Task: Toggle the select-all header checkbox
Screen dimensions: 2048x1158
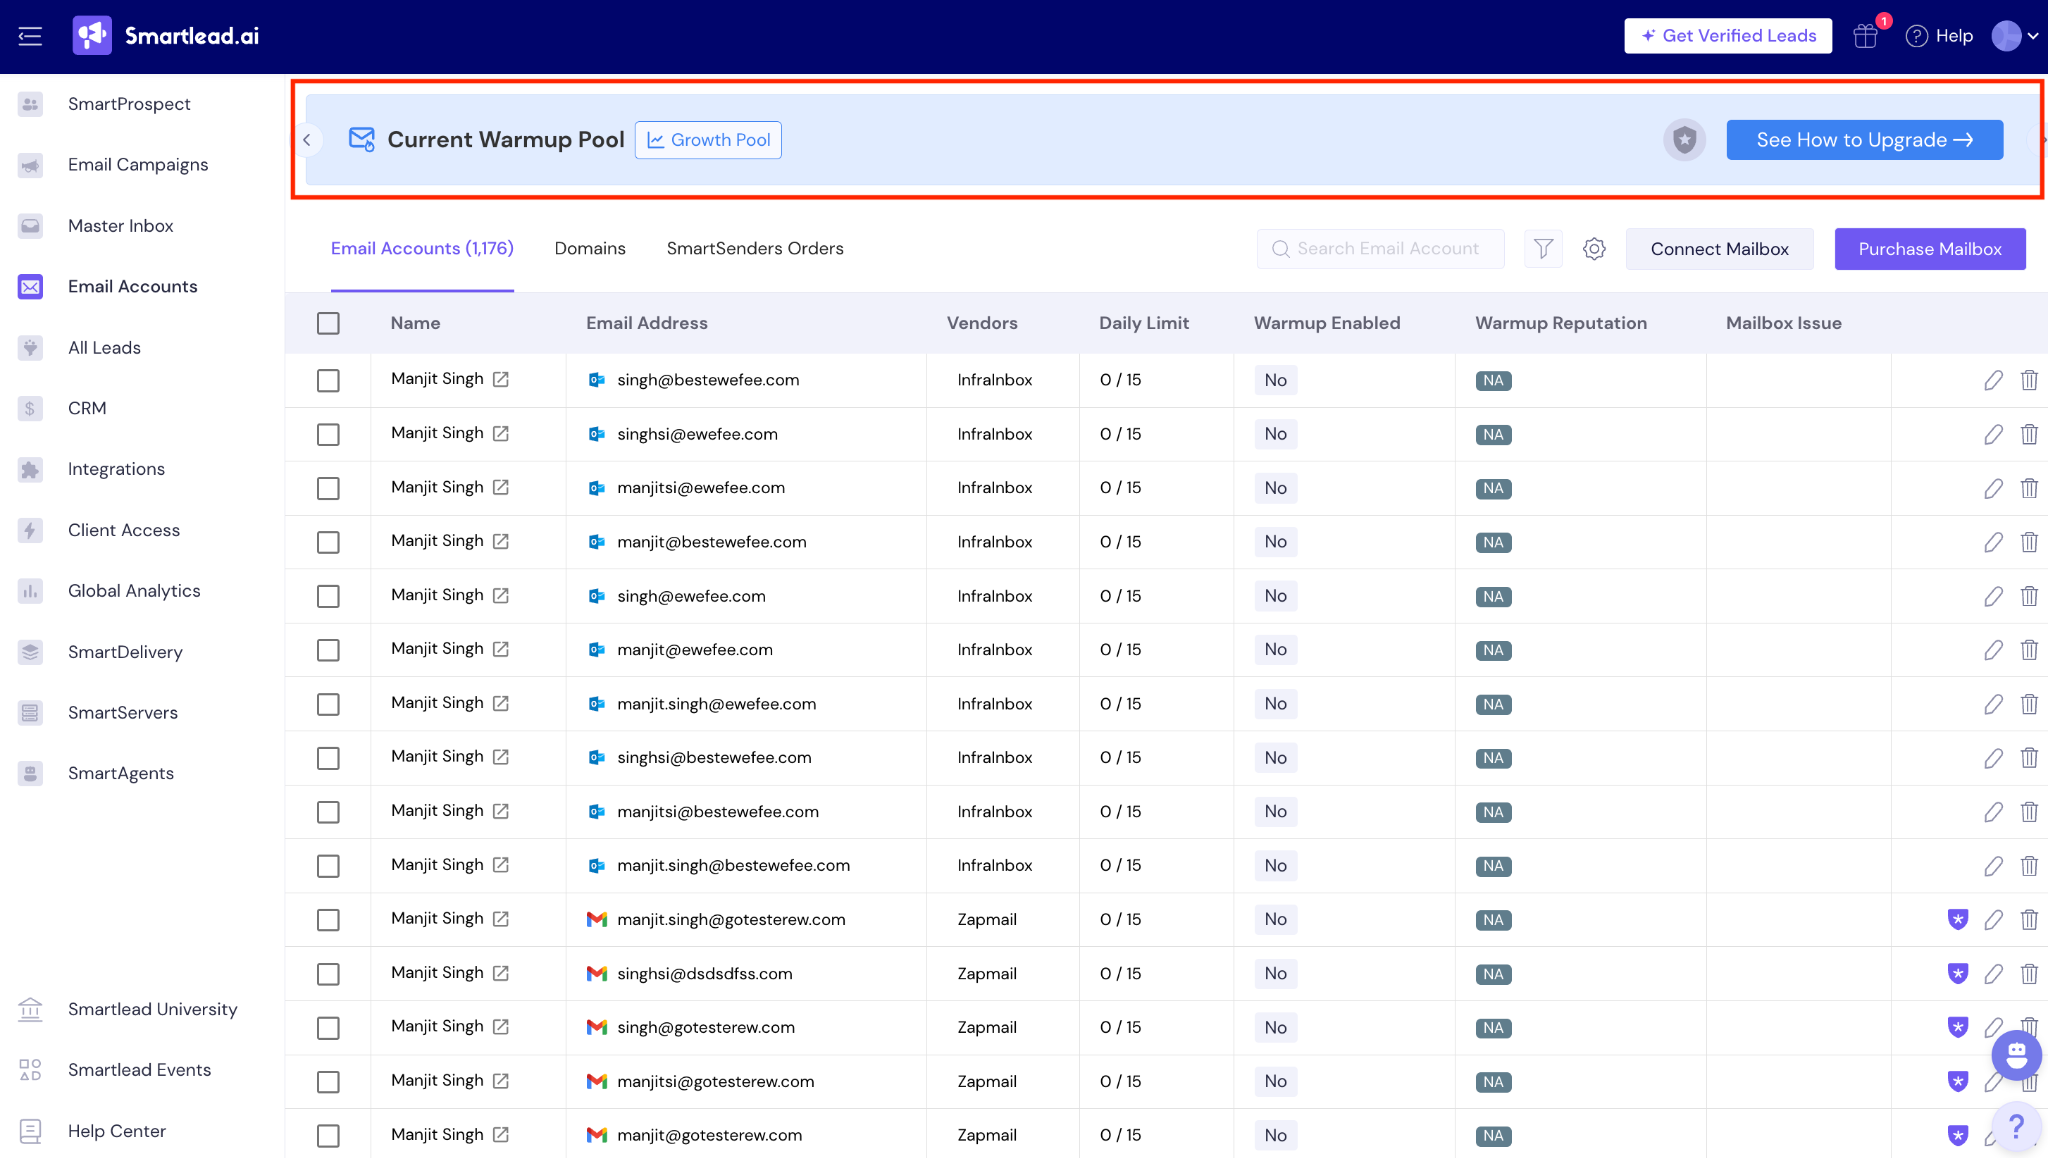Action: (x=328, y=323)
